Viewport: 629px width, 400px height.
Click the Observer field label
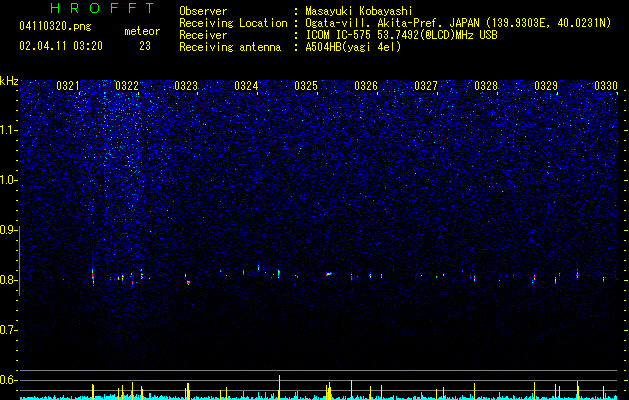point(203,11)
